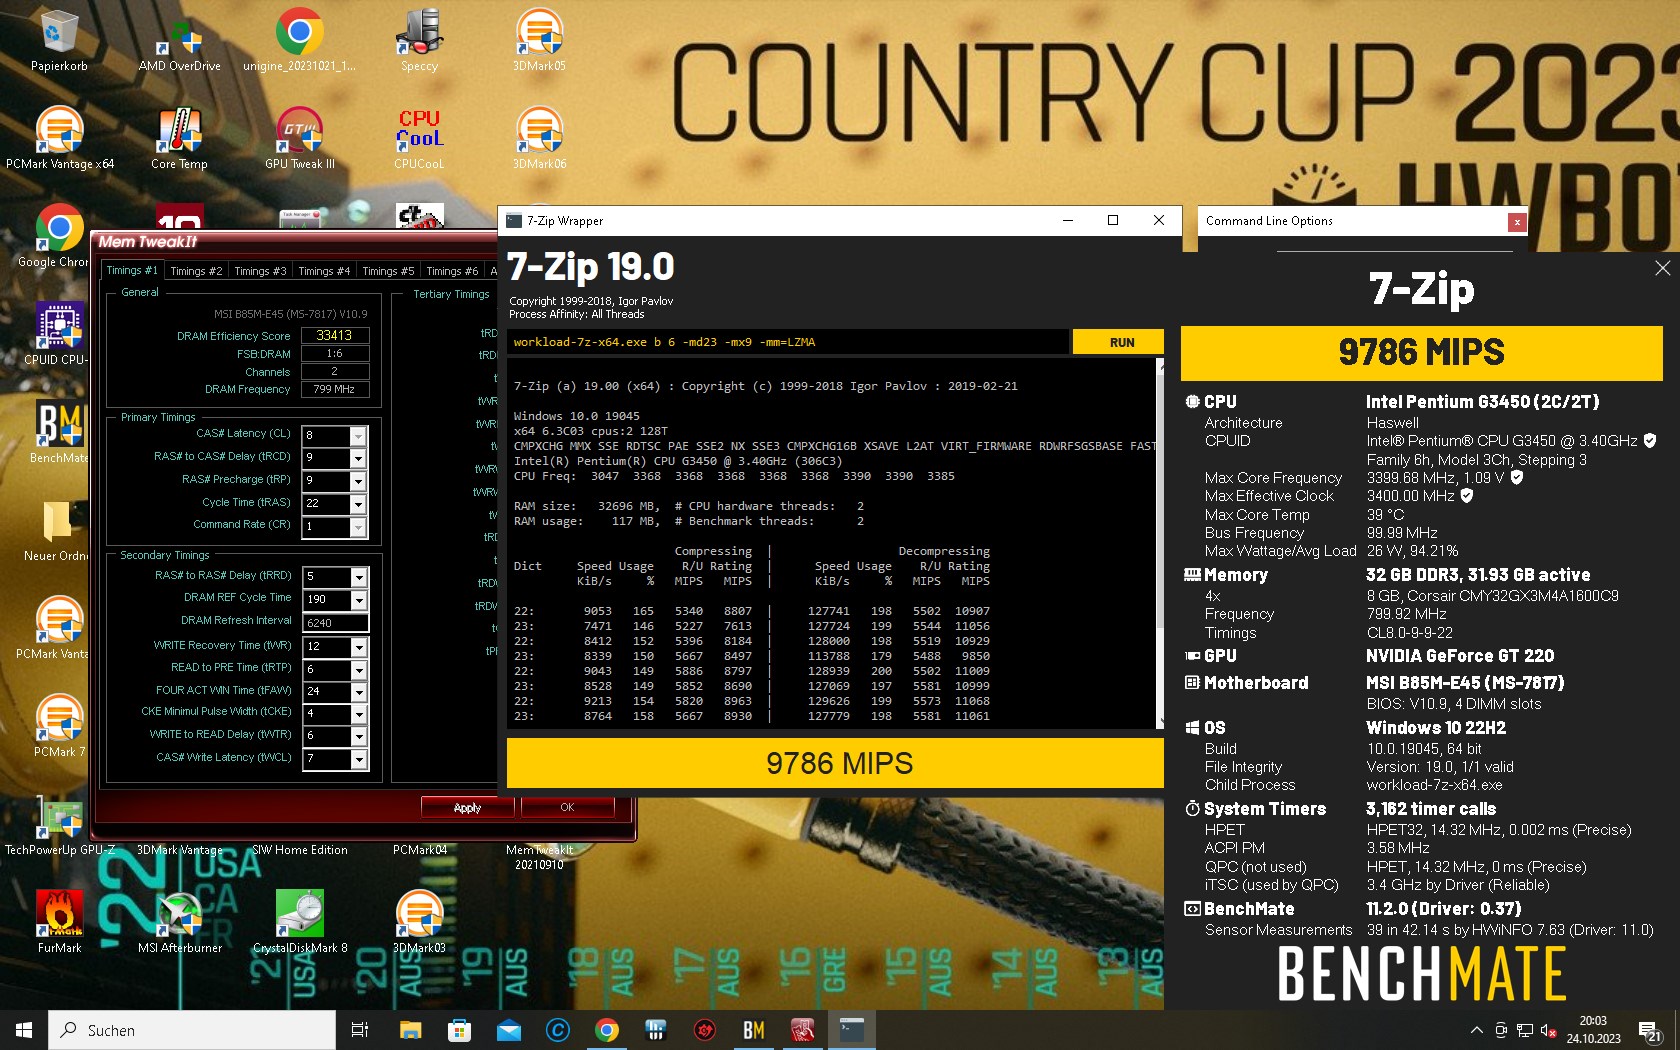The image size is (1680, 1050).
Task: Open the 3DMark05 shortcut
Action: 539,40
